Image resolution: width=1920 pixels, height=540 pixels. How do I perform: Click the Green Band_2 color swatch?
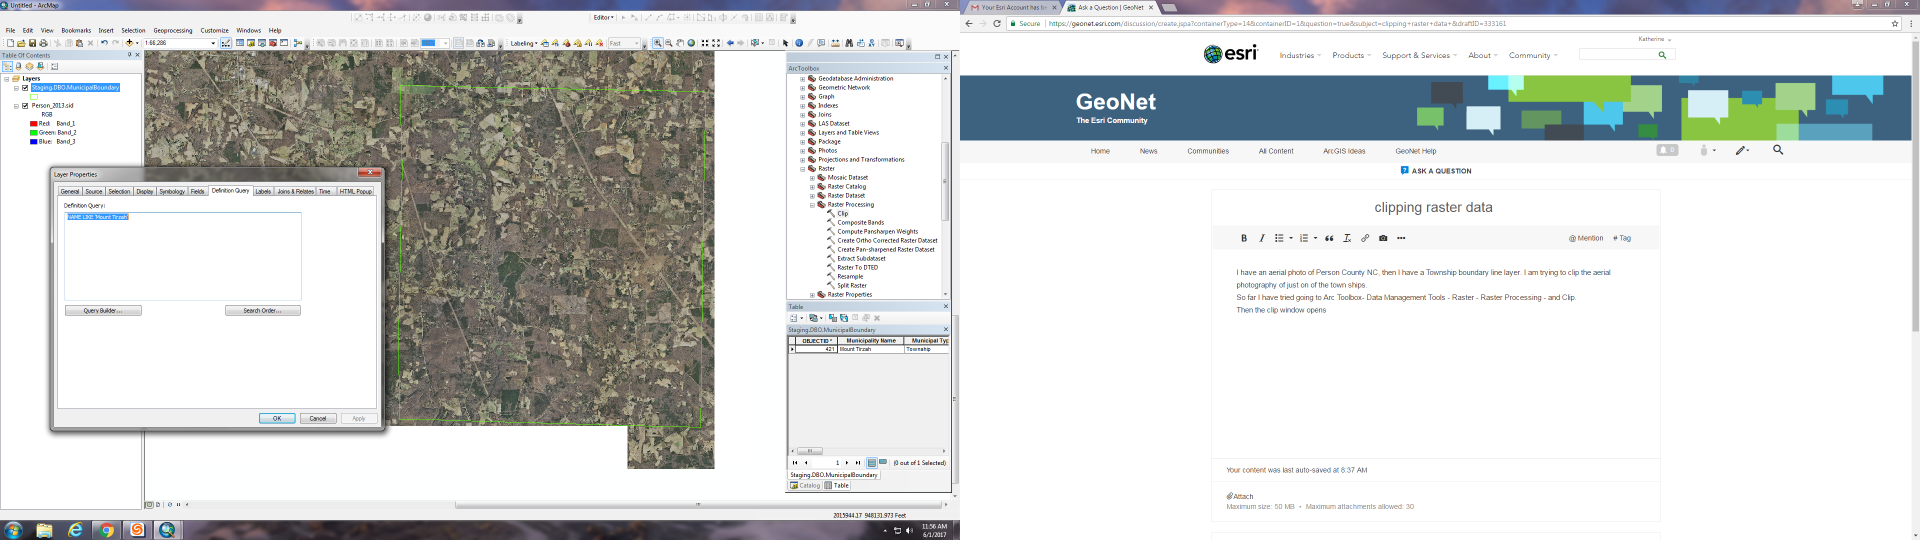34,132
